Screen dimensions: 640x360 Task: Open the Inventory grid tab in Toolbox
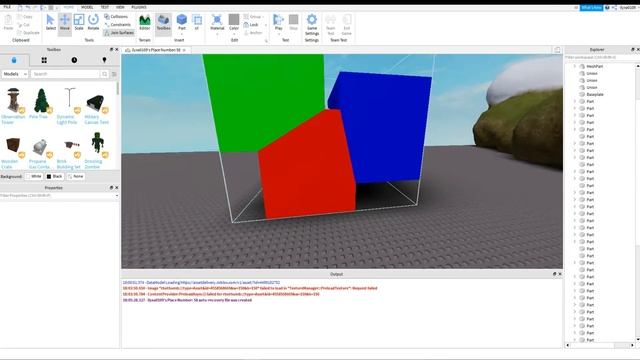point(44,60)
